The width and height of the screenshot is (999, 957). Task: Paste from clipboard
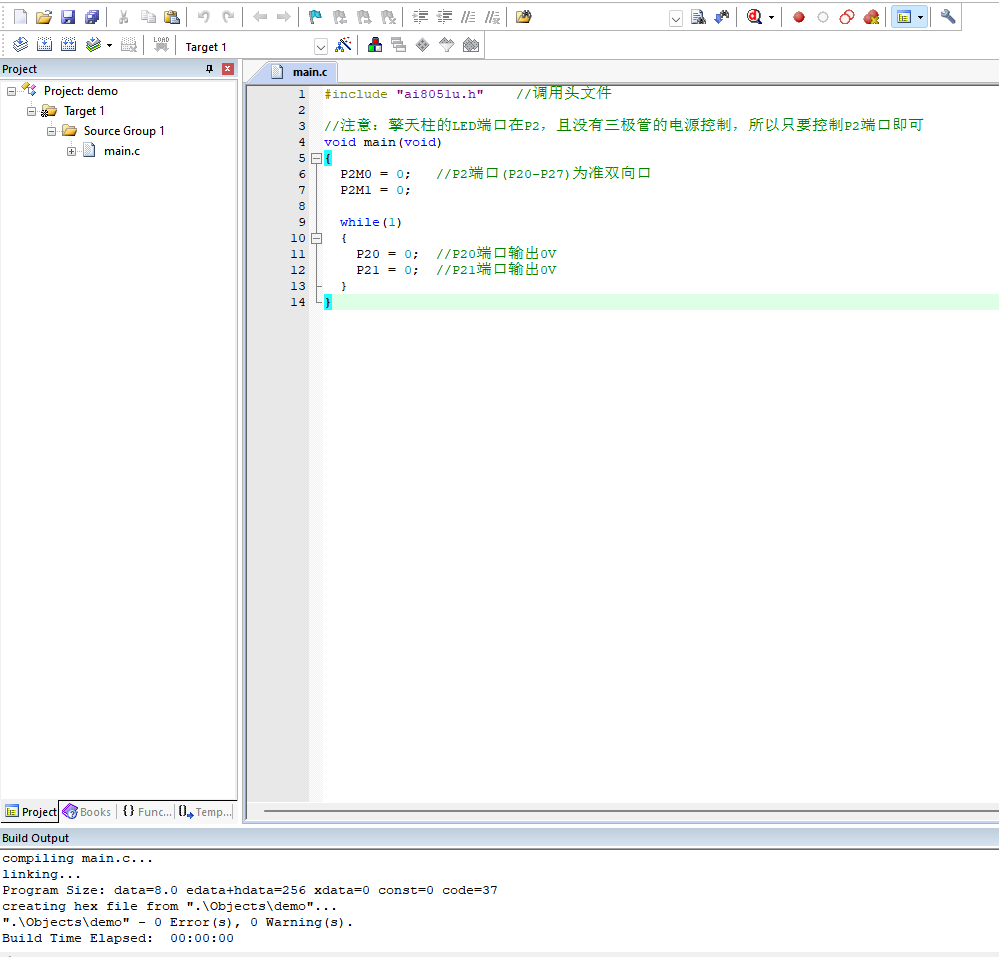172,17
